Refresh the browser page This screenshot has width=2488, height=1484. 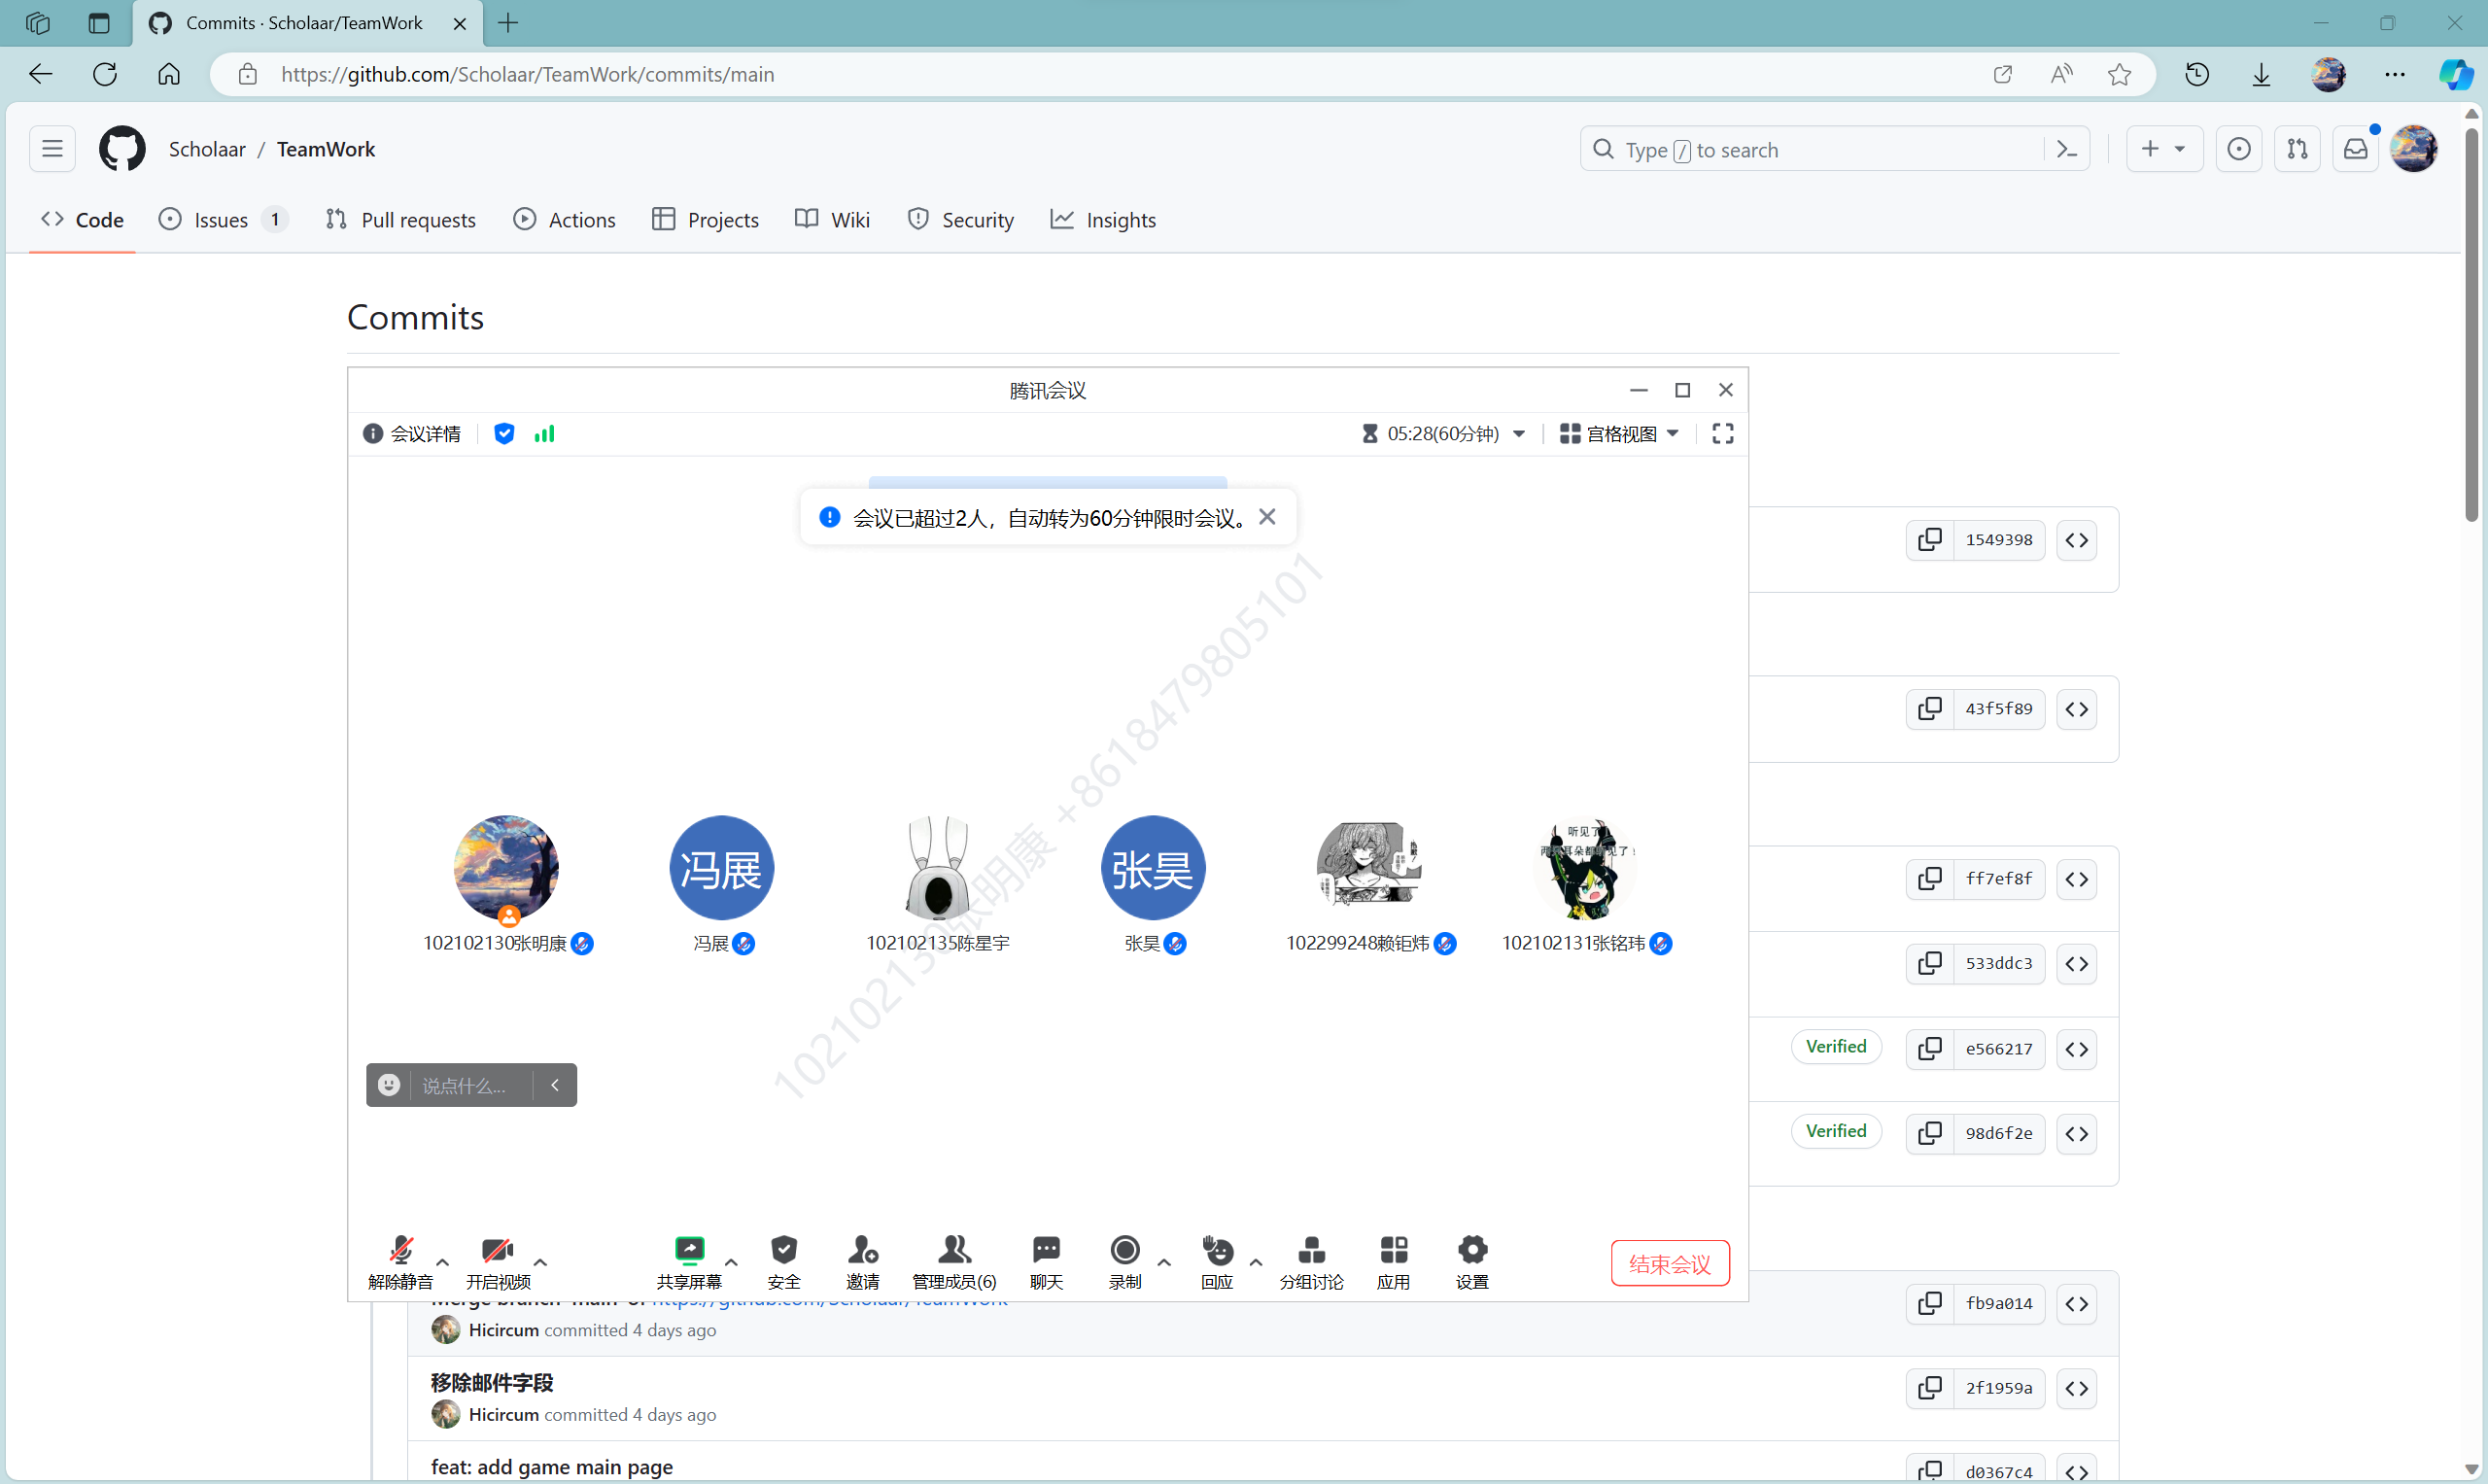[x=105, y=74]
